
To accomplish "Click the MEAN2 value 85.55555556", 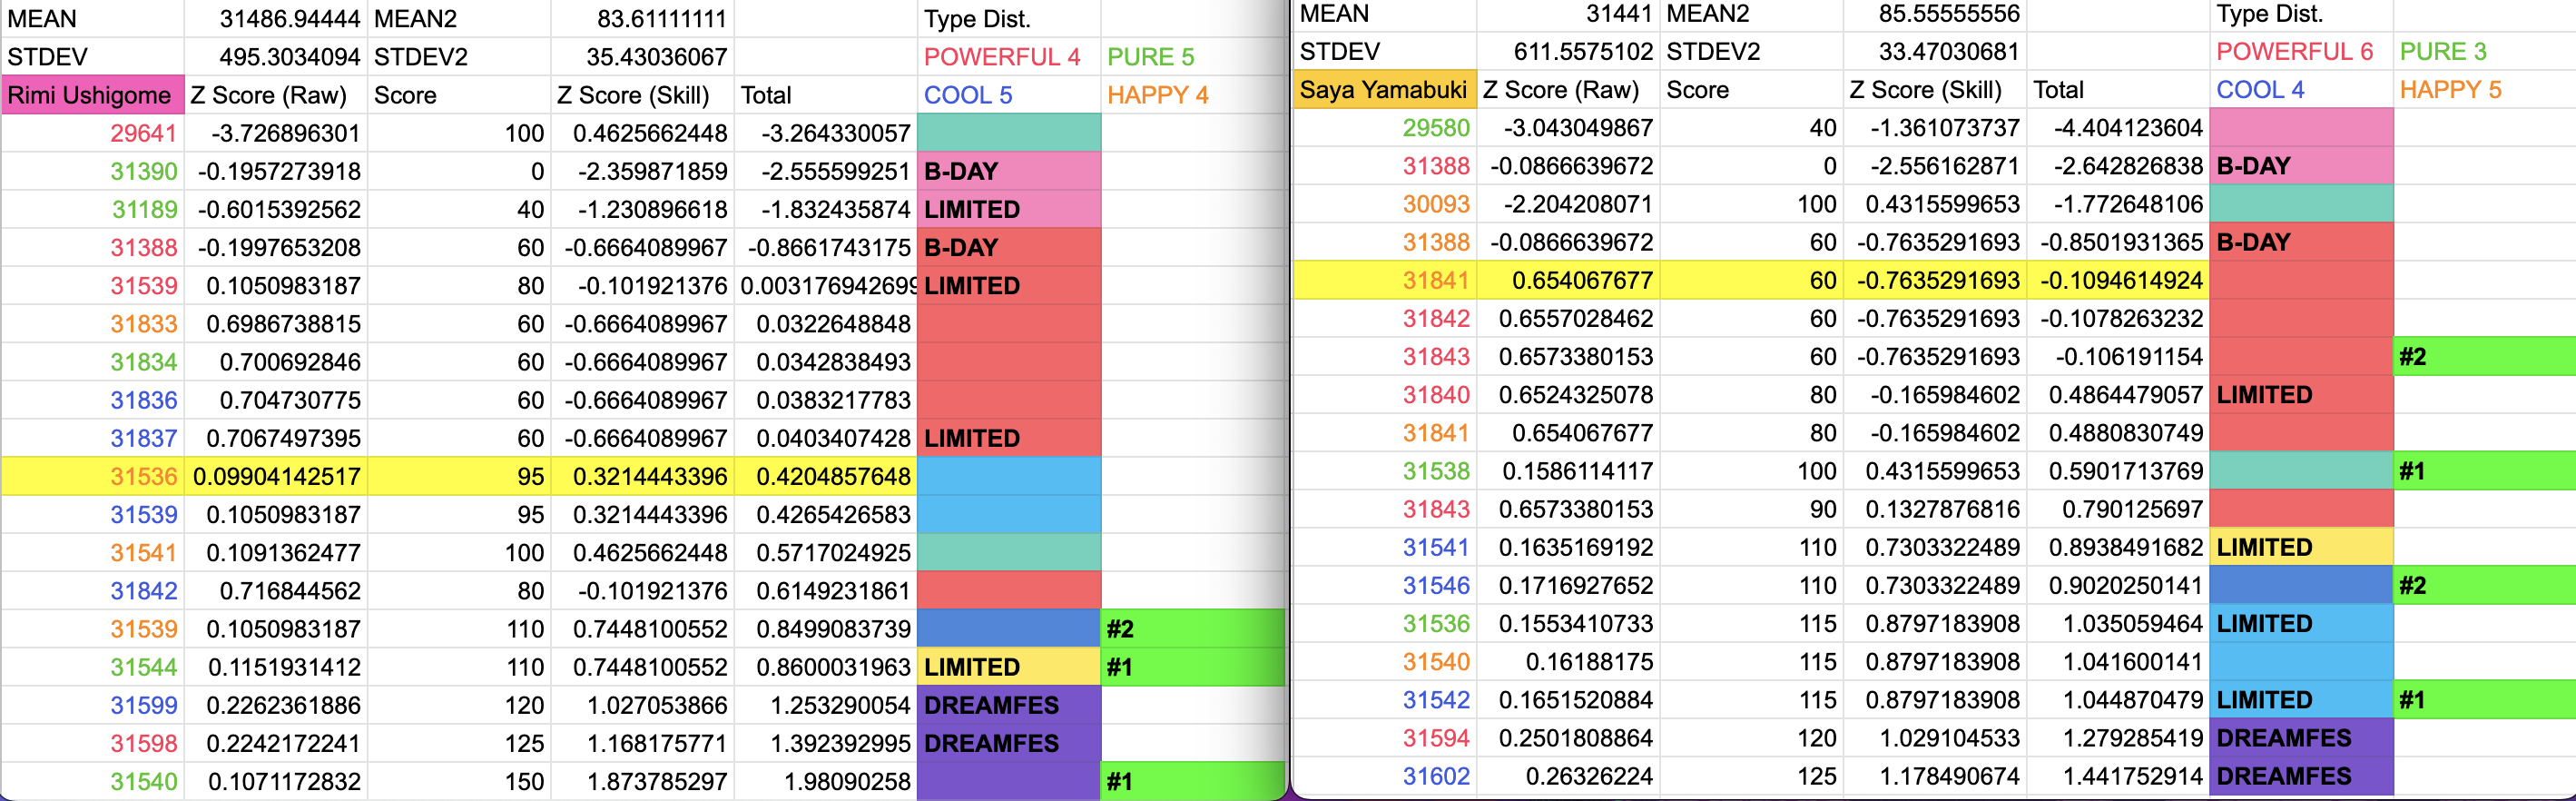I will tap(1934, 14).
